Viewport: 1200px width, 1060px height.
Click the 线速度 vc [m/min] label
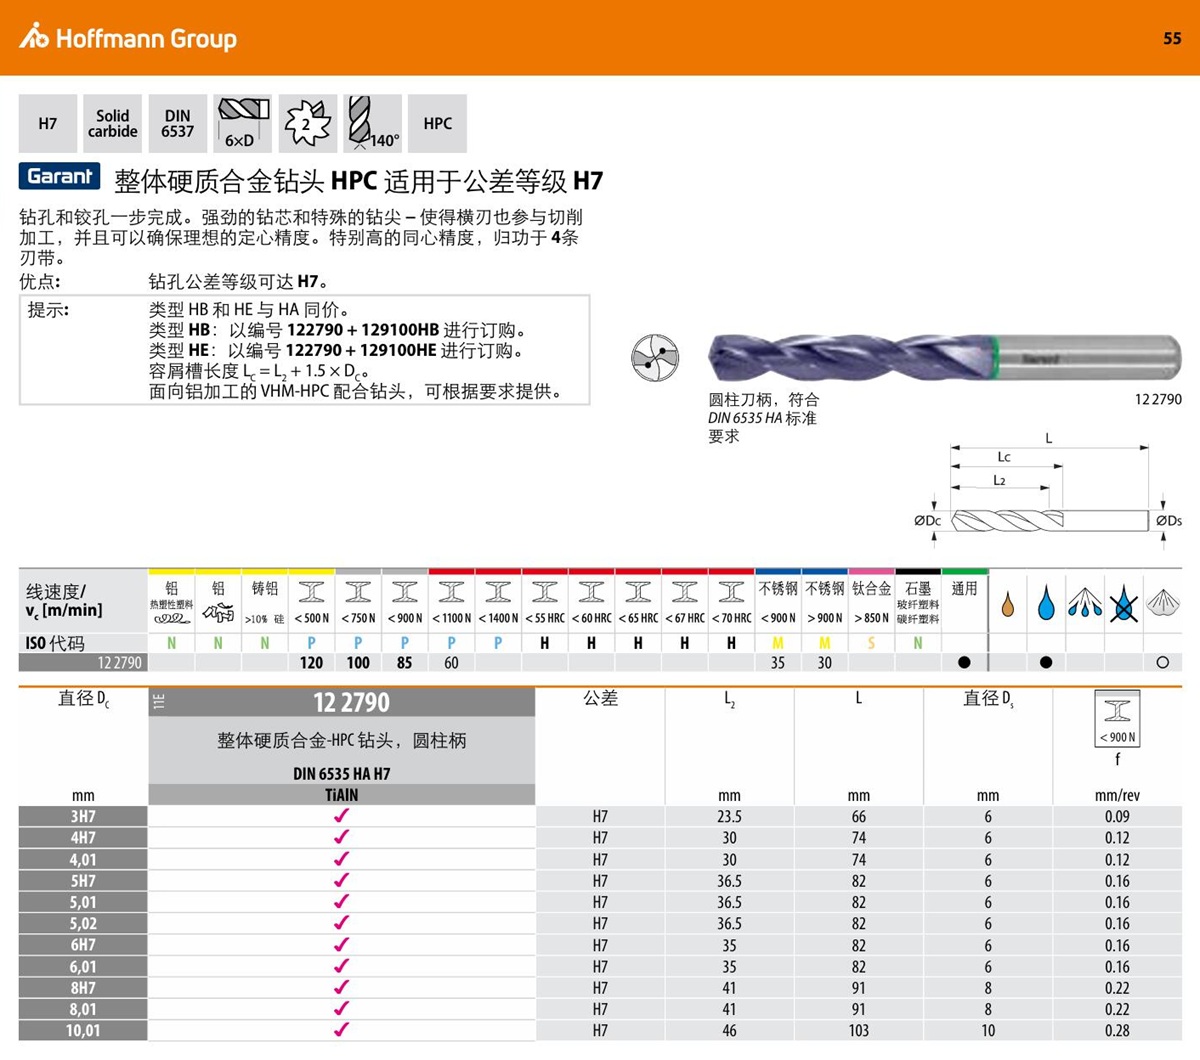pos(64,600)
